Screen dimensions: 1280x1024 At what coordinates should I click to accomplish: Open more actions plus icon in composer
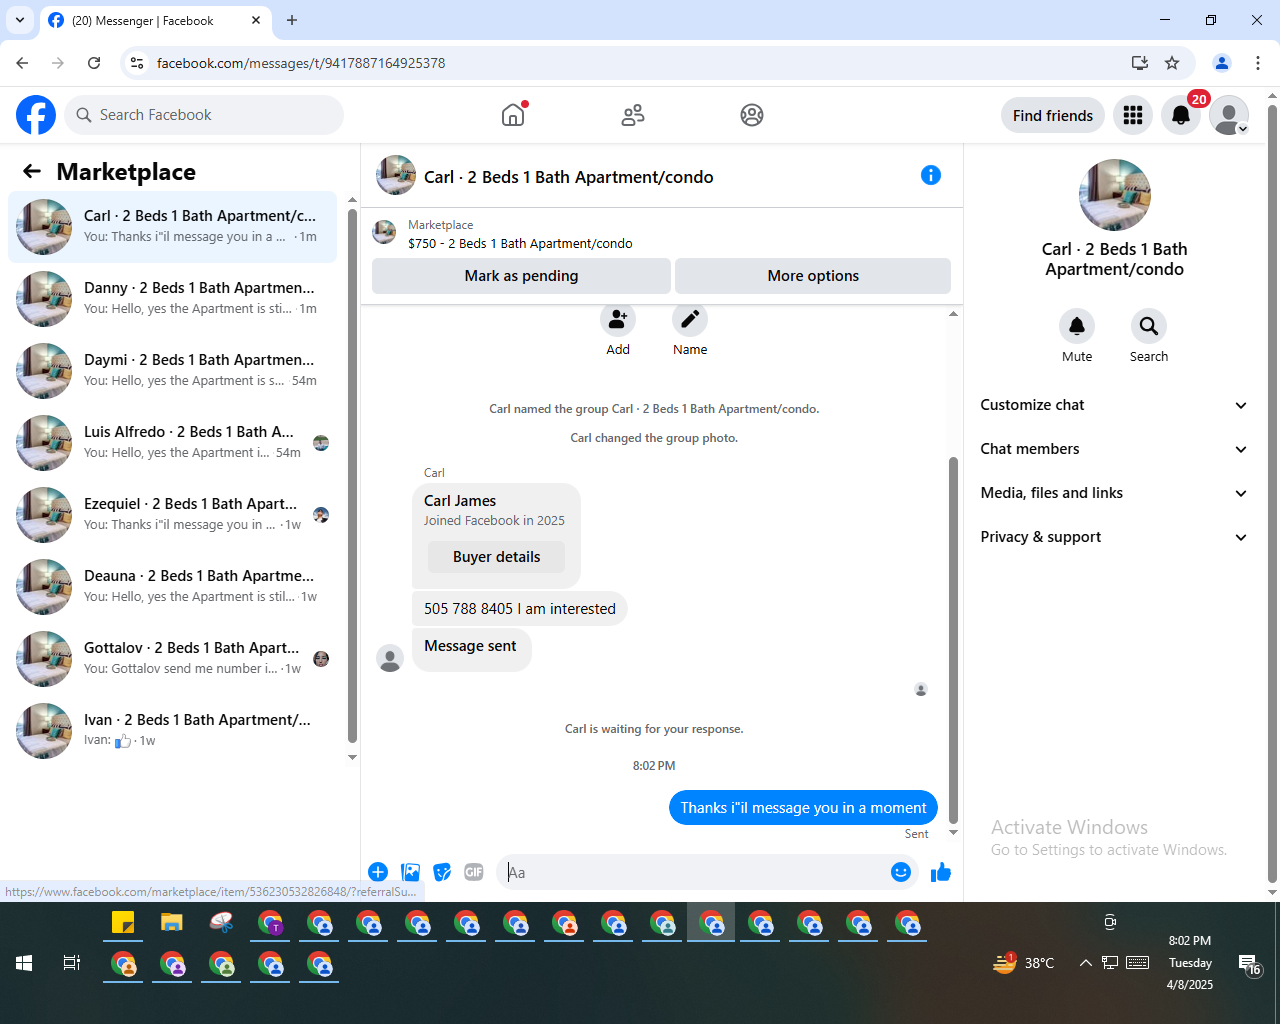pyautogui.click(x=378, y=872)
